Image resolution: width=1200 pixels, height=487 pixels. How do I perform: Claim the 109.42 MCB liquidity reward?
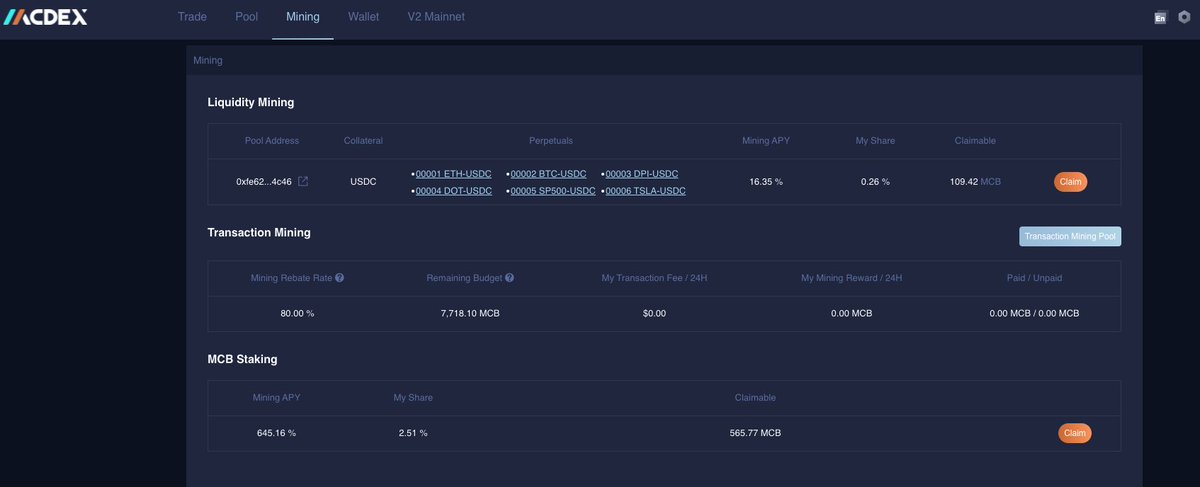pyautogui.click(x=1070, y=182)
